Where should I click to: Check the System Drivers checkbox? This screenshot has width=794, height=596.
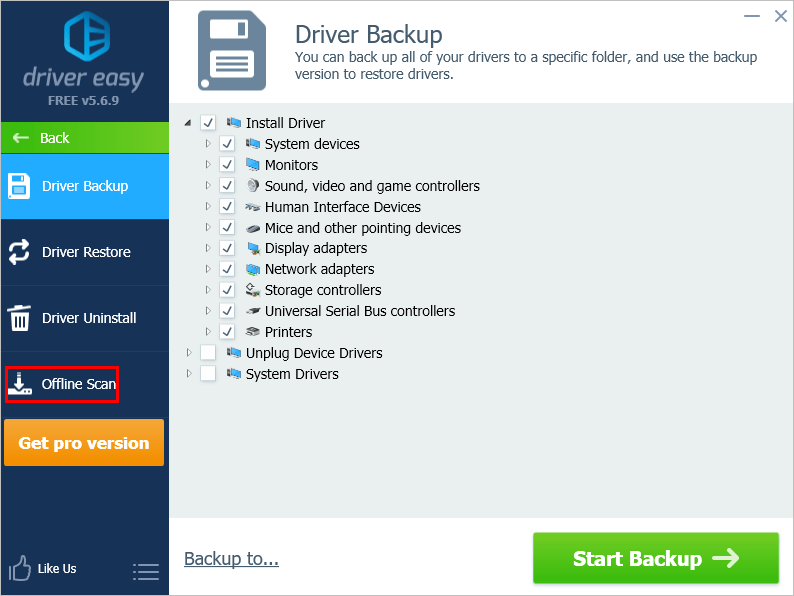click(208, 374)
